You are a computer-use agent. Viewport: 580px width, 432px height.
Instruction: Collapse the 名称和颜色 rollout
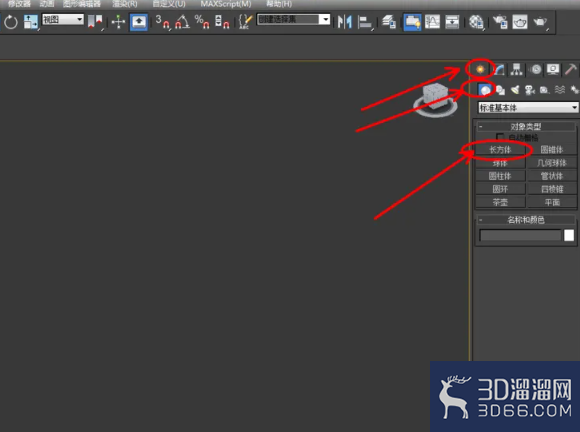526,220
